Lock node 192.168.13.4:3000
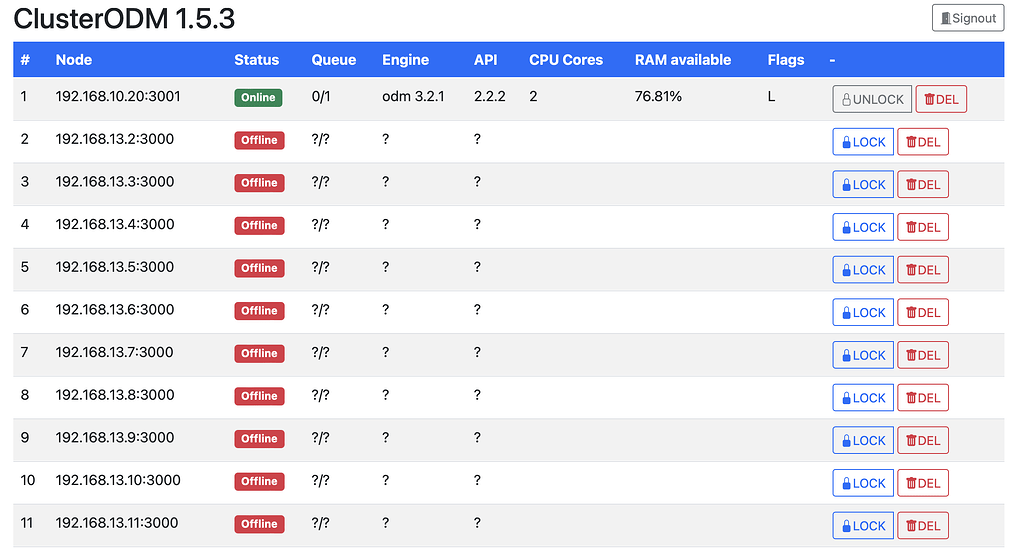This screenshot has width=1024, height=549. 863,227
